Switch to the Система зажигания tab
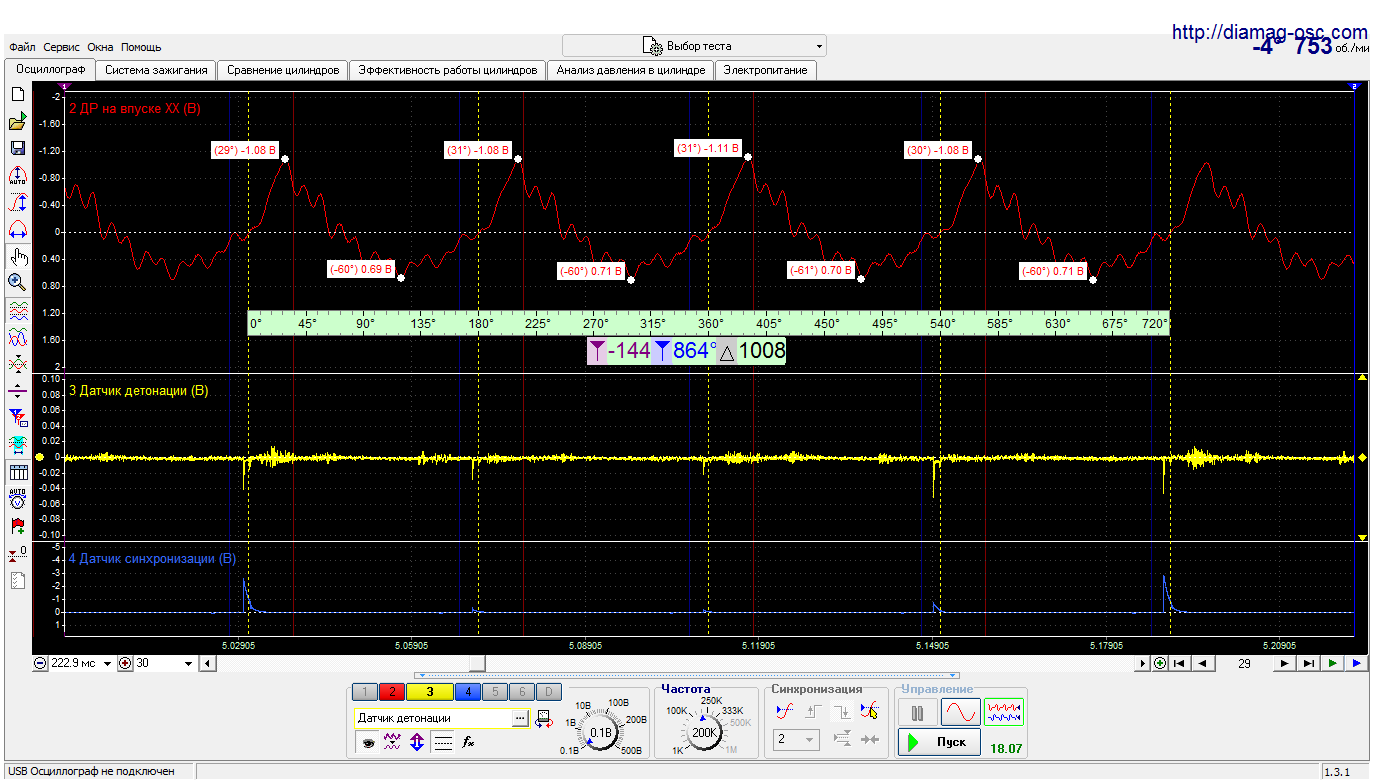 (x=156, y=70)
